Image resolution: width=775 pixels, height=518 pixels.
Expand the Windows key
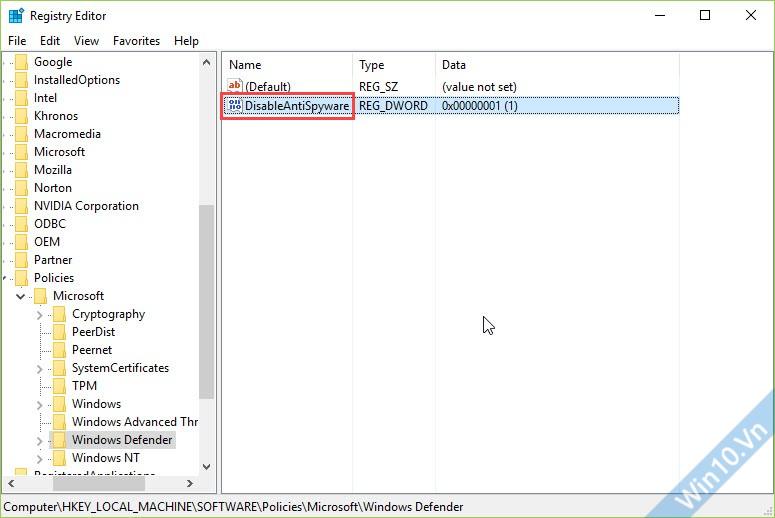tap(40, 404)
